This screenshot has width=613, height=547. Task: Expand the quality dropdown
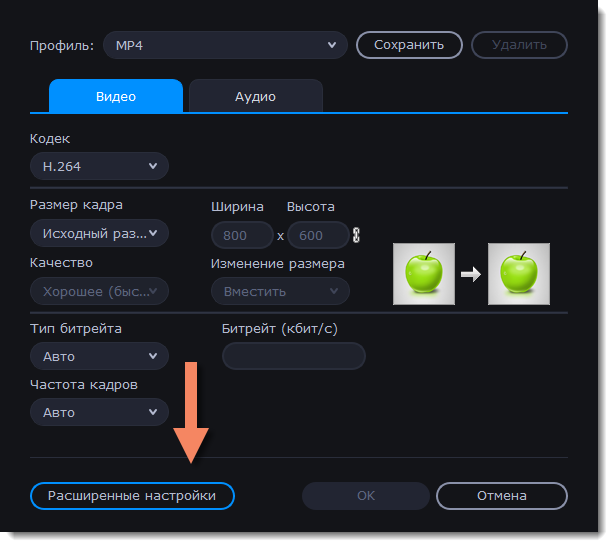coord(99,292)
